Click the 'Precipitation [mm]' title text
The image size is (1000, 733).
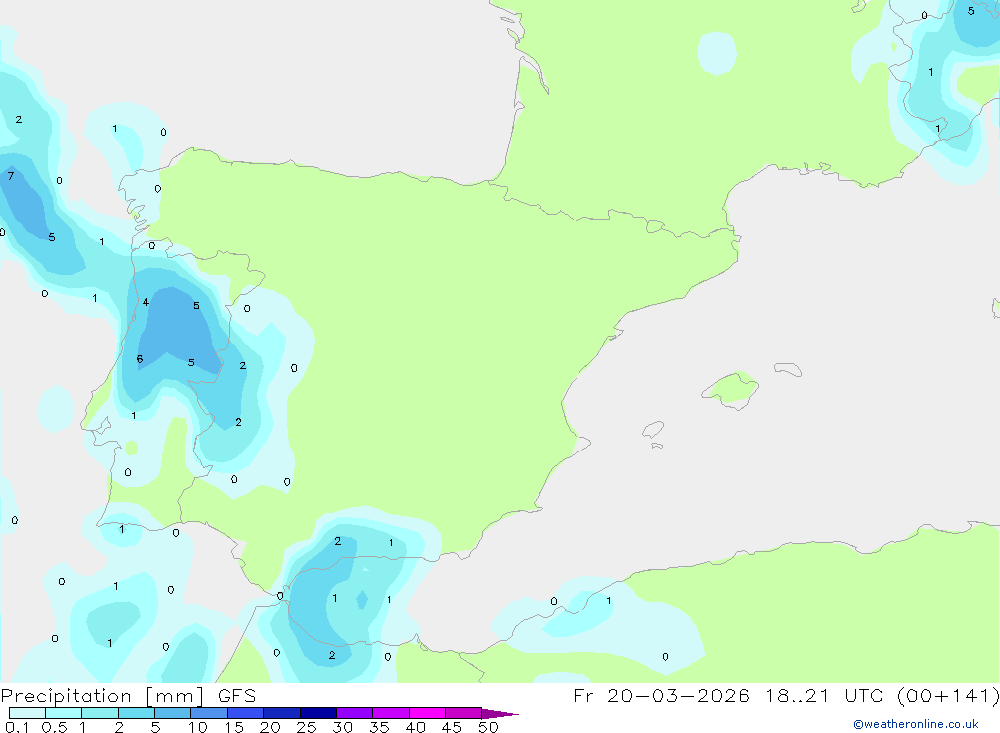click(x=102, y=696)
